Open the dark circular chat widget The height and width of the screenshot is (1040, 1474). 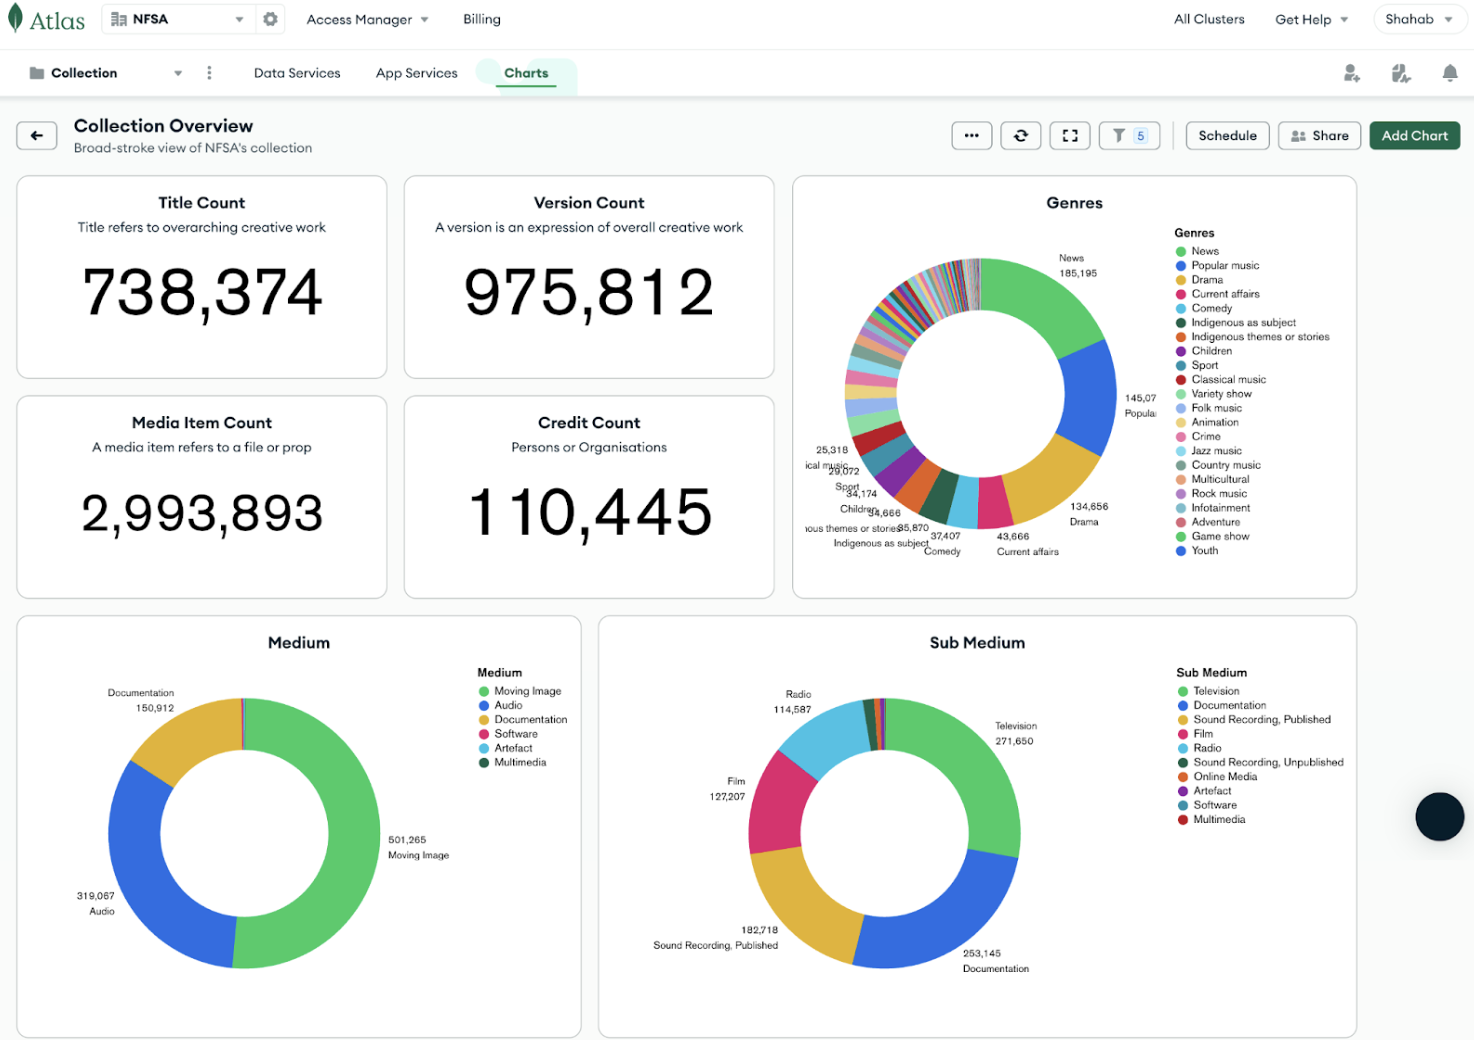[1439, 816]
